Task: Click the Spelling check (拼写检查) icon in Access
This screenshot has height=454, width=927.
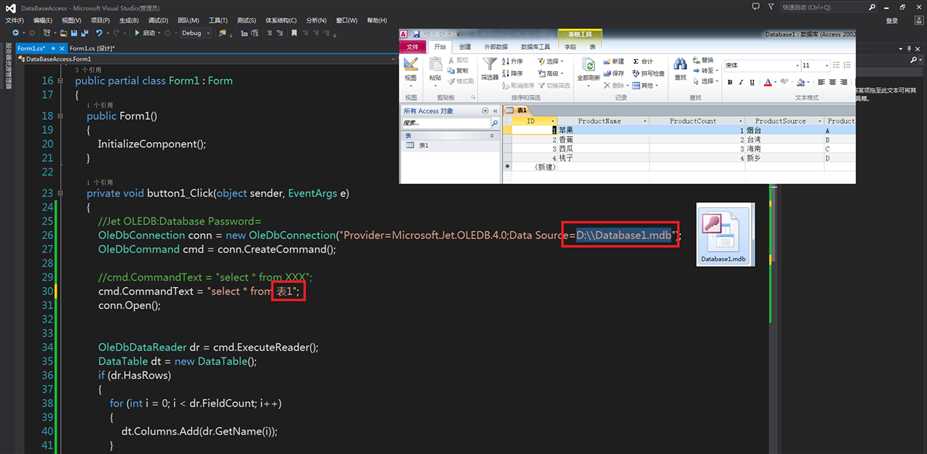Action: point(636,73)
